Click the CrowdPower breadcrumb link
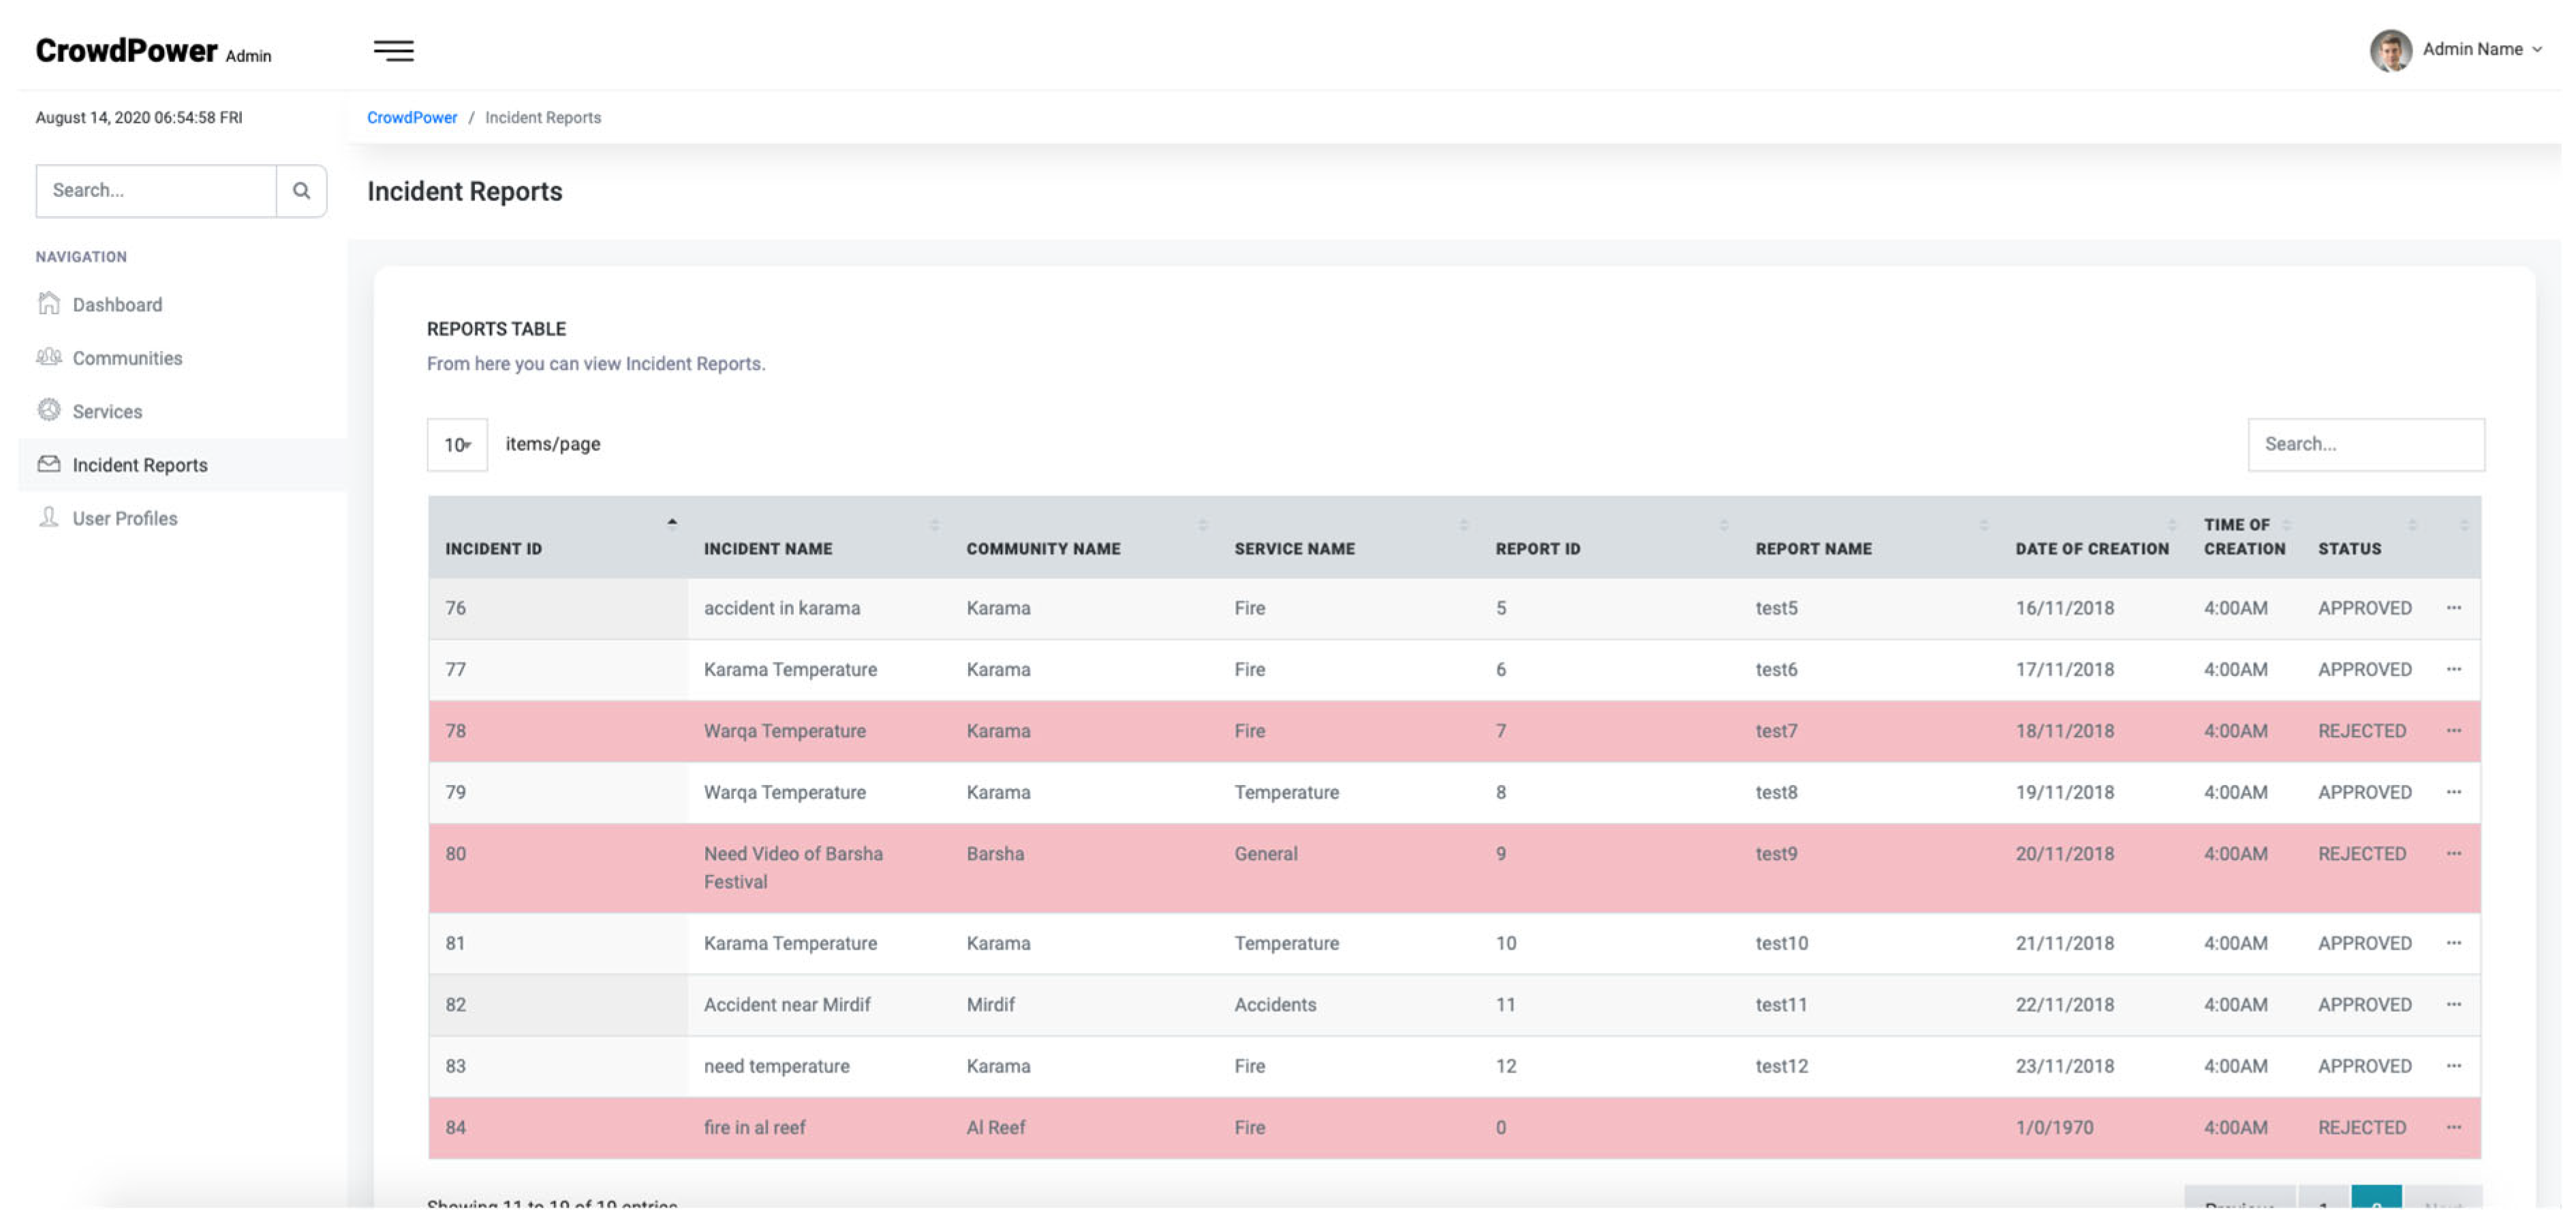Viewport: 2576px width, 1232px height. tap(411, 117)
